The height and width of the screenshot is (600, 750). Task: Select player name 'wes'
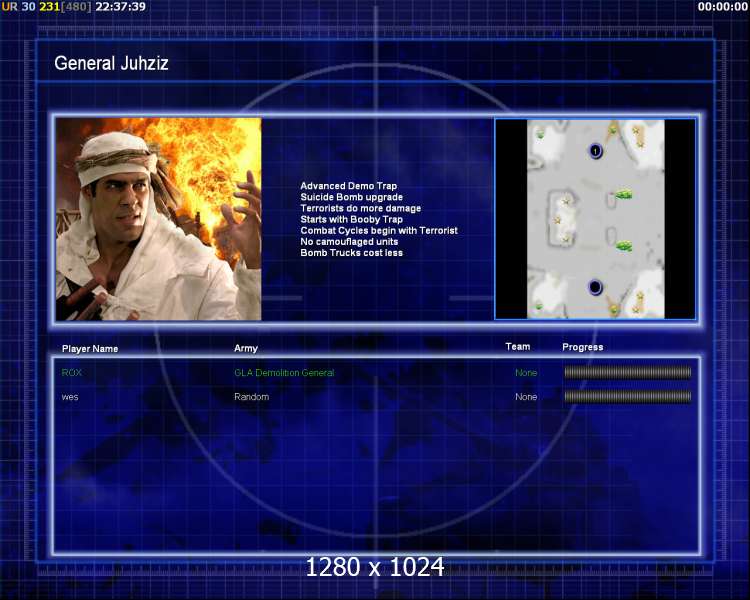70,397
